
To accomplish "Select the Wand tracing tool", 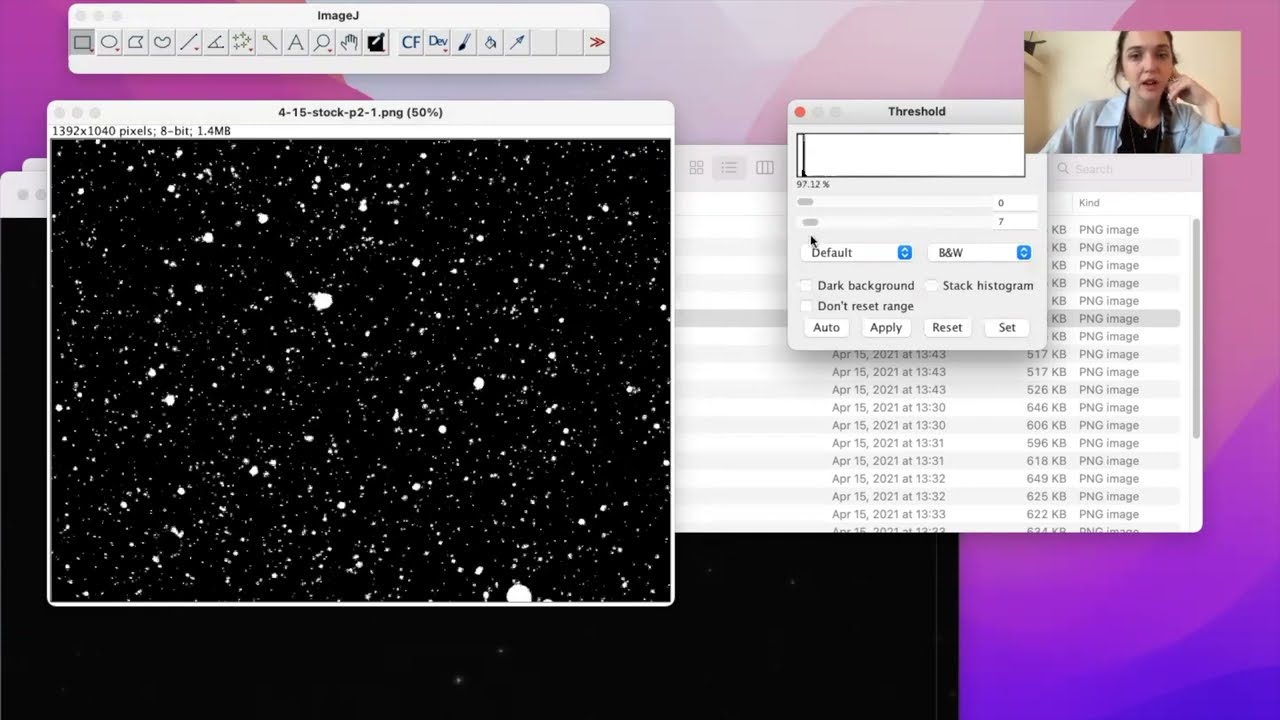I will (269, 42).
